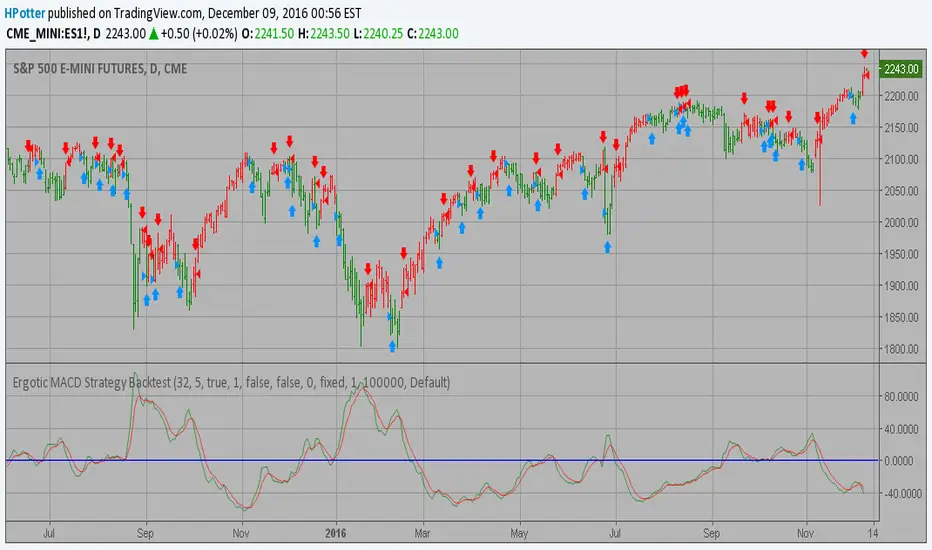Click the green 2243.00 current price tag
Image resolution: width=932 pixels, height=550 pixels.
(x=901, y=69)
